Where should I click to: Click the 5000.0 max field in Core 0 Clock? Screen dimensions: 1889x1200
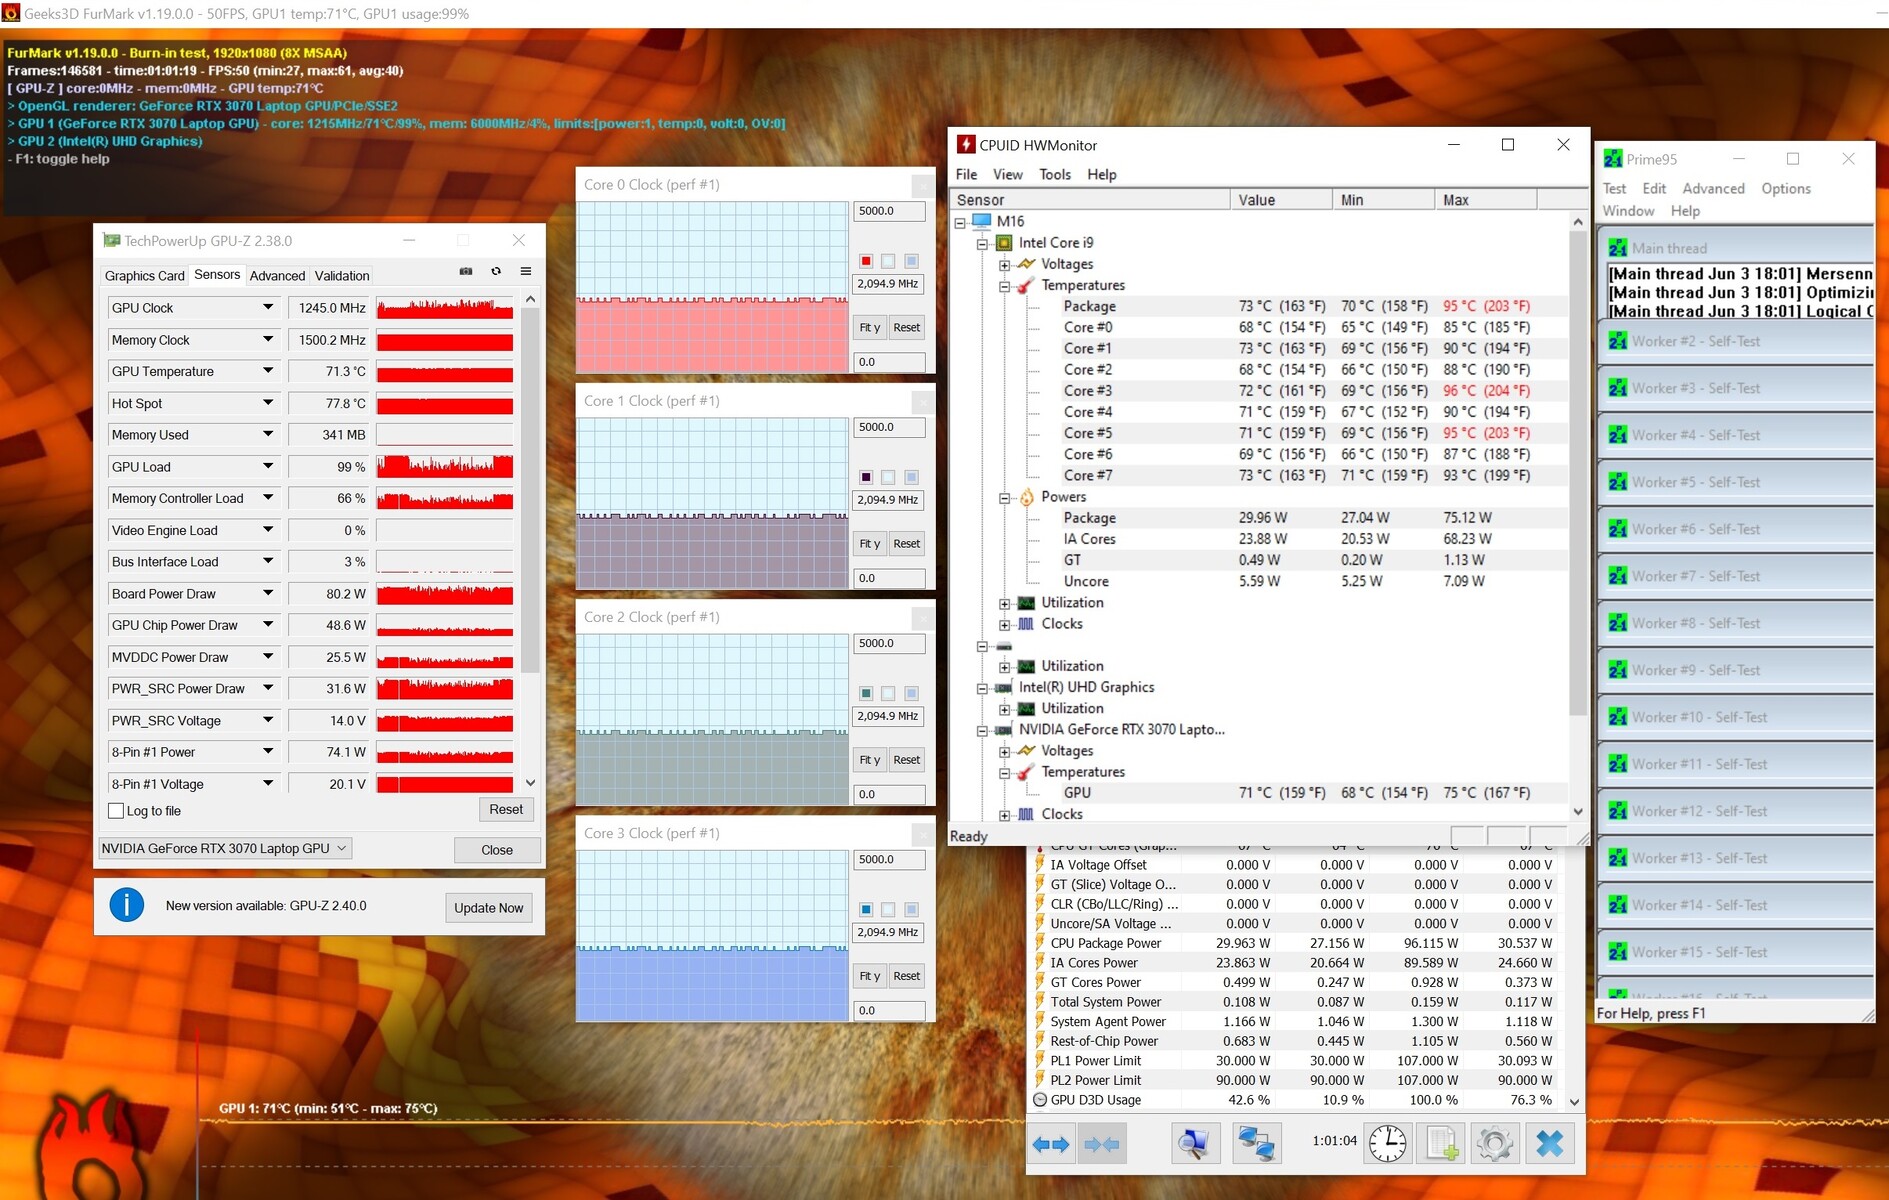coord(889,211)
